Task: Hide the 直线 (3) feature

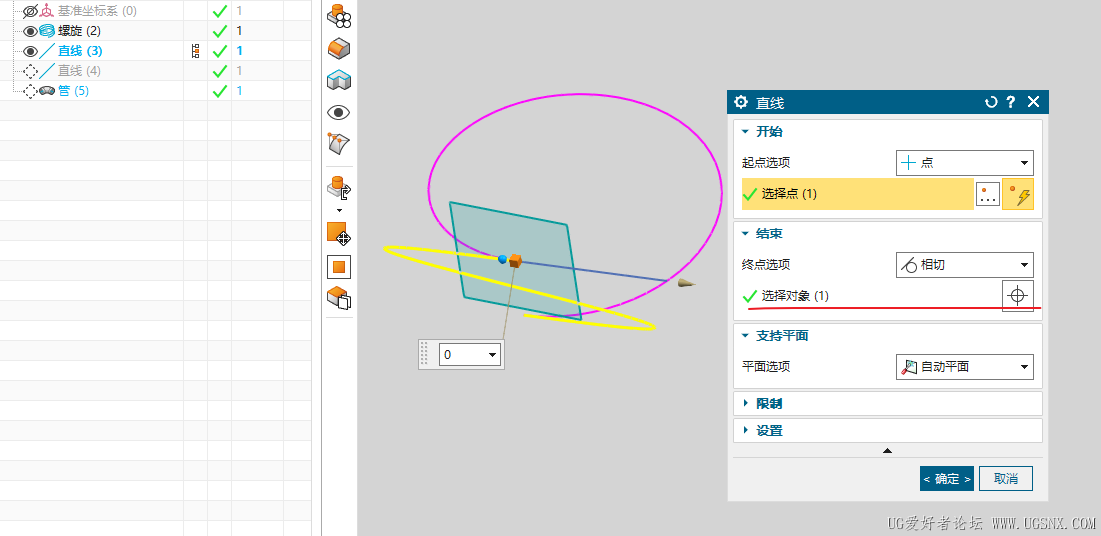Action: 30,51
